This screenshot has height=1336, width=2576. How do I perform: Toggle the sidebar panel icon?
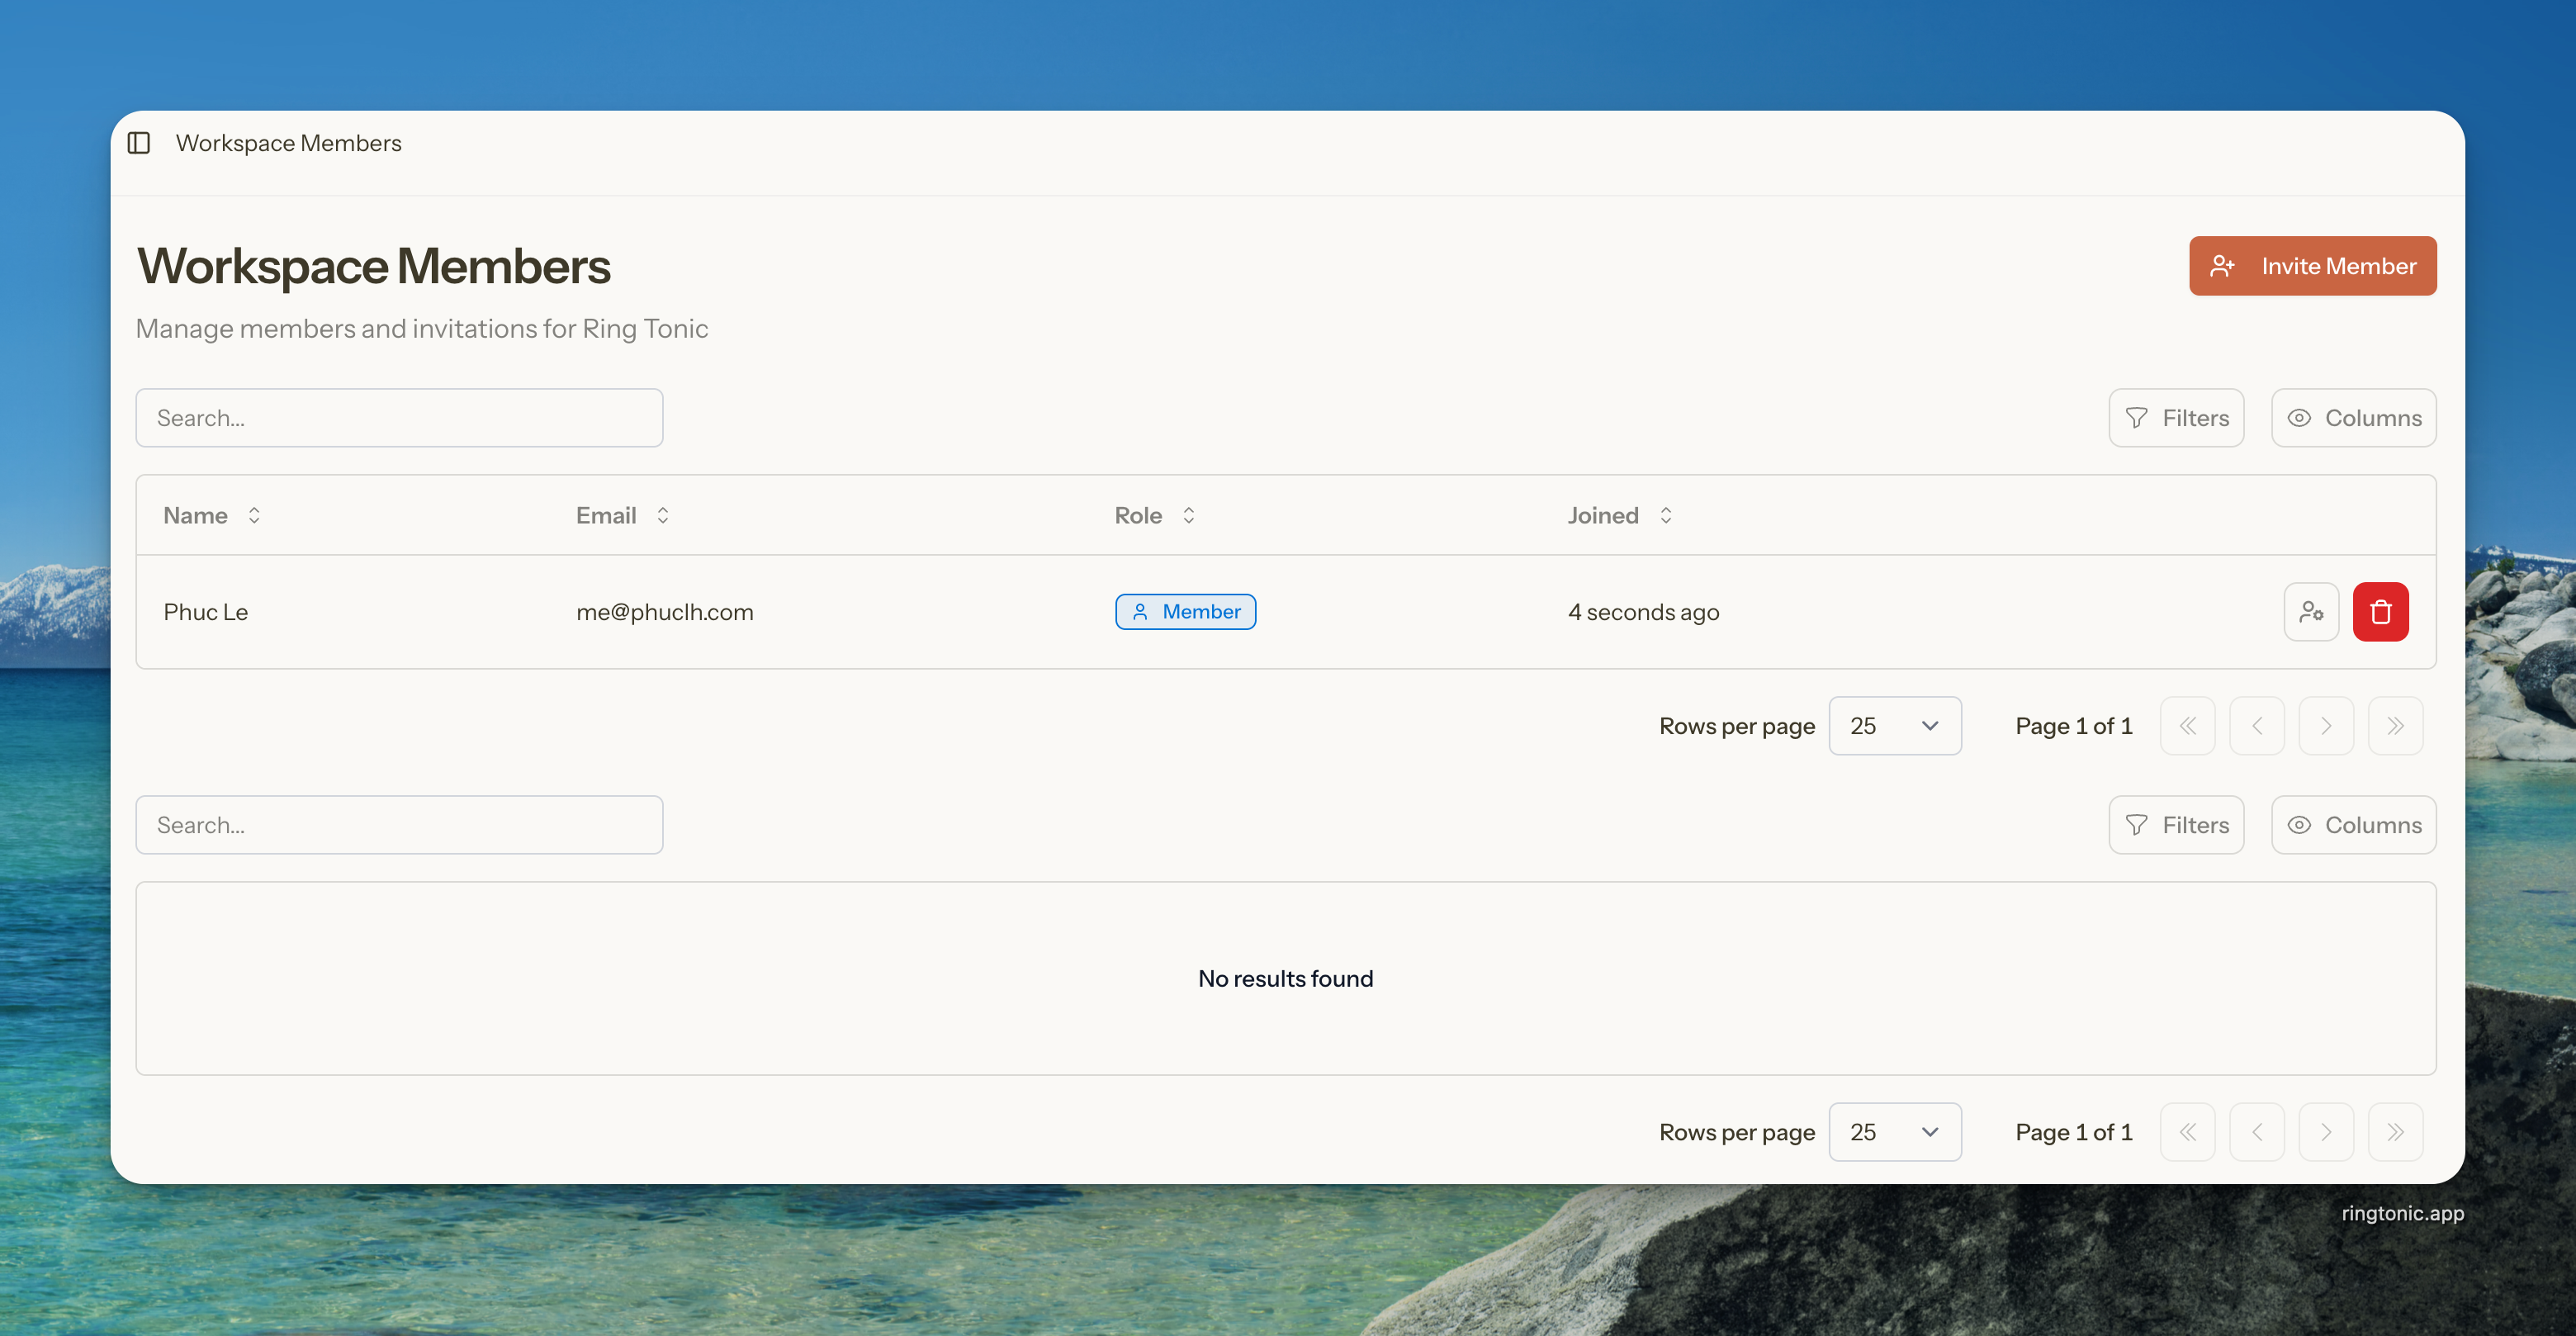point(139,143)
